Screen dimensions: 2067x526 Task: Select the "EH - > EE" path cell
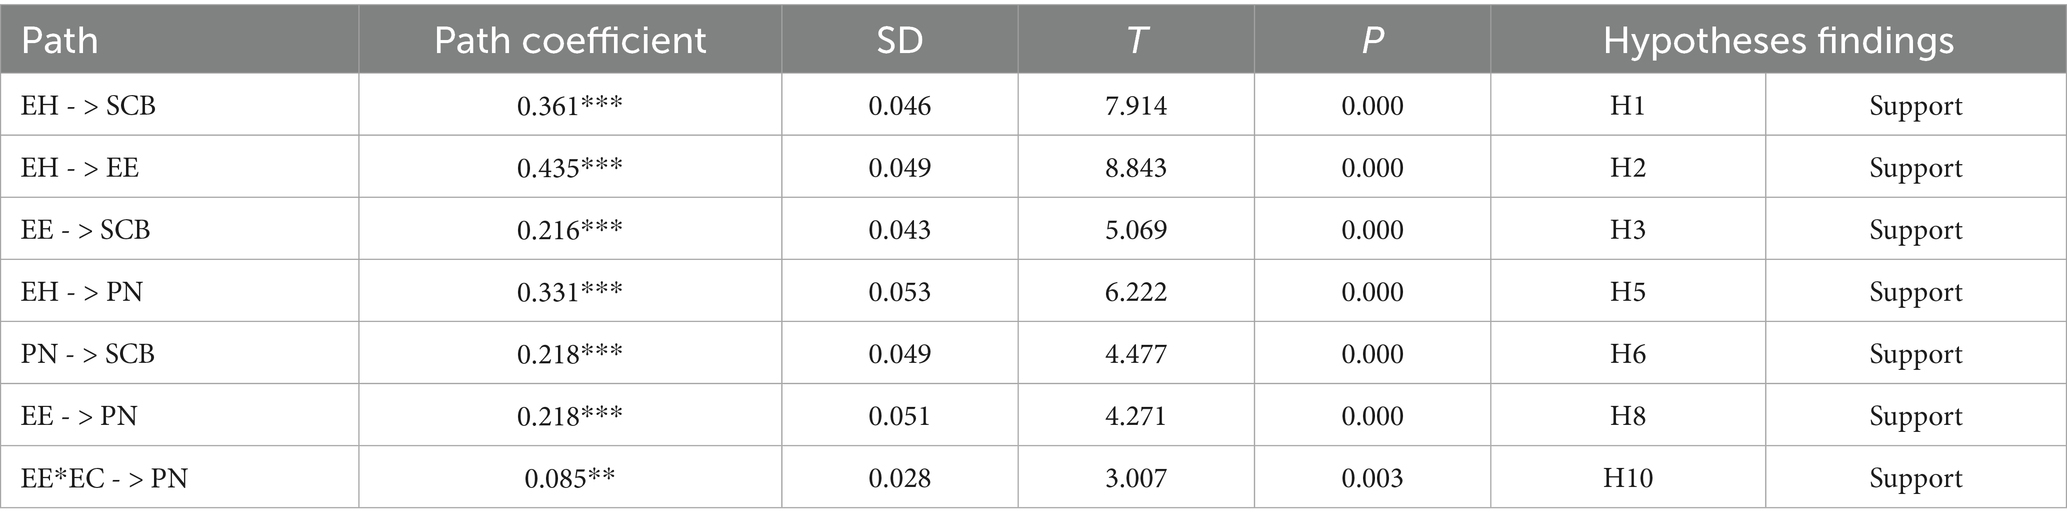(x=80, y=168)
